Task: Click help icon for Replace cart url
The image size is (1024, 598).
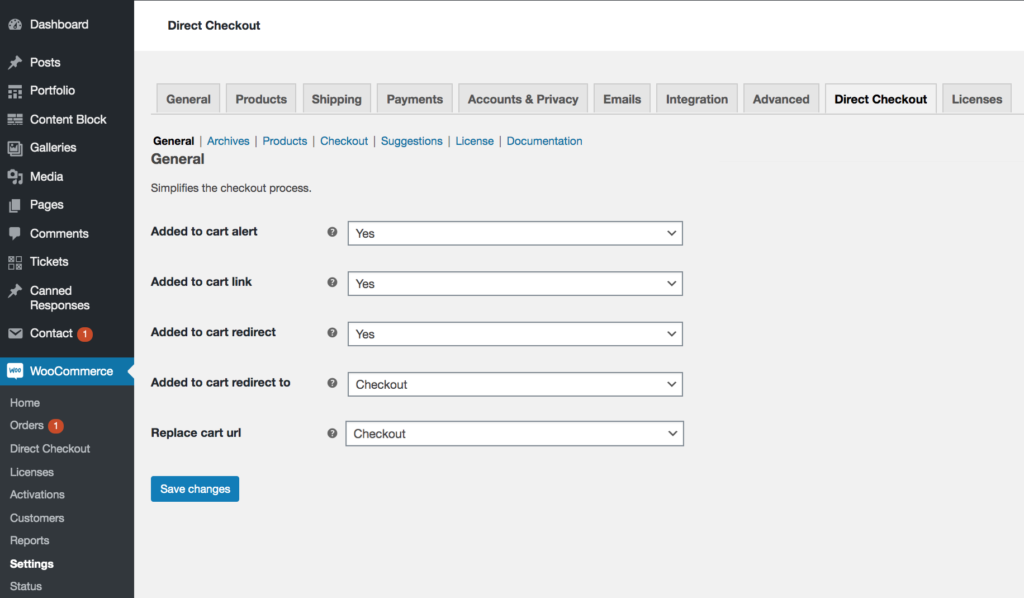Action: click(x=332, y=433)
